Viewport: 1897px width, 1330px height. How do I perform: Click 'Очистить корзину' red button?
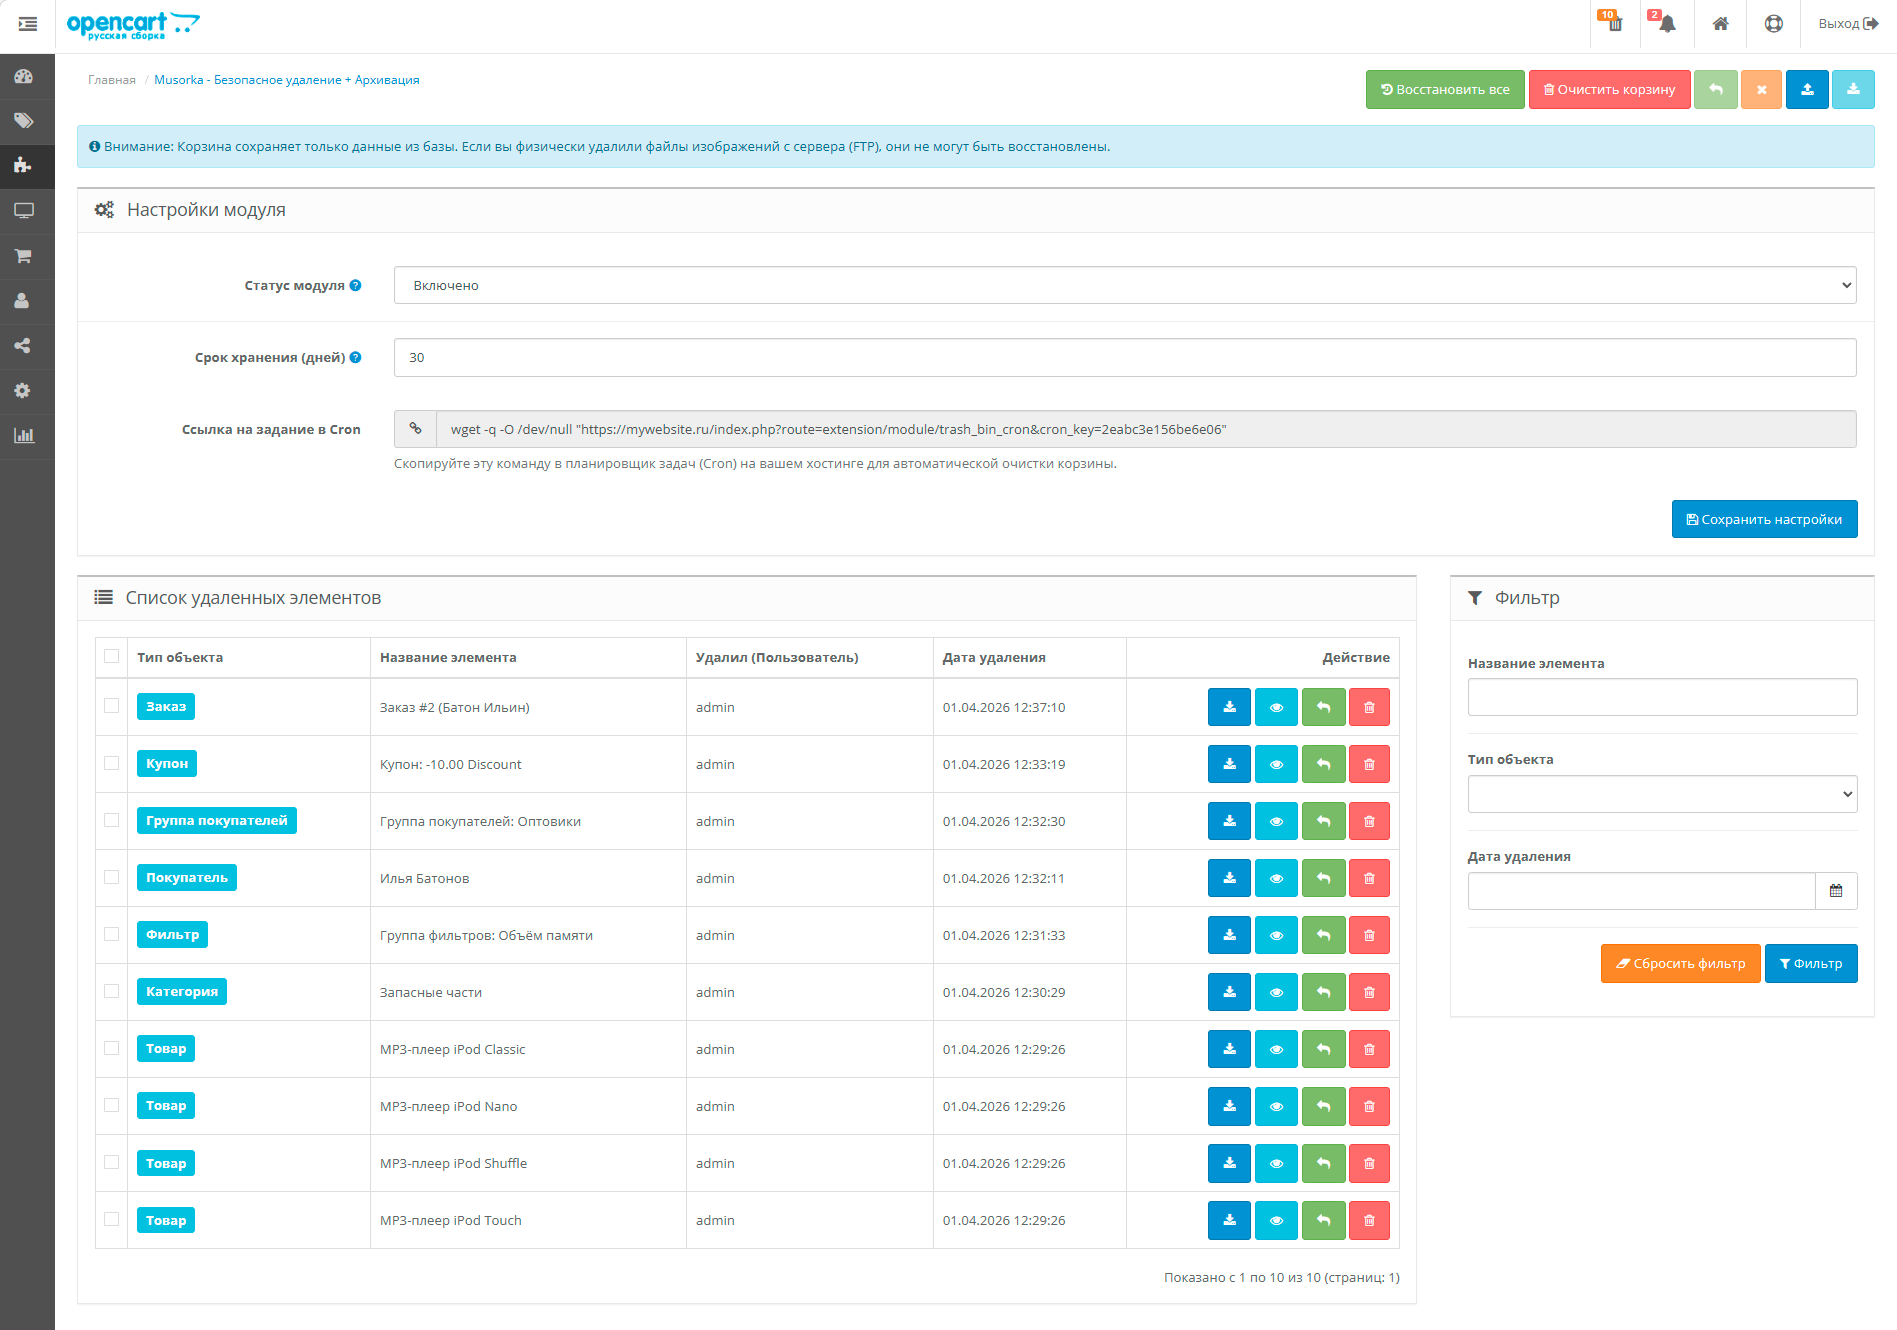pyautogui.click(x=1609, y=90)
